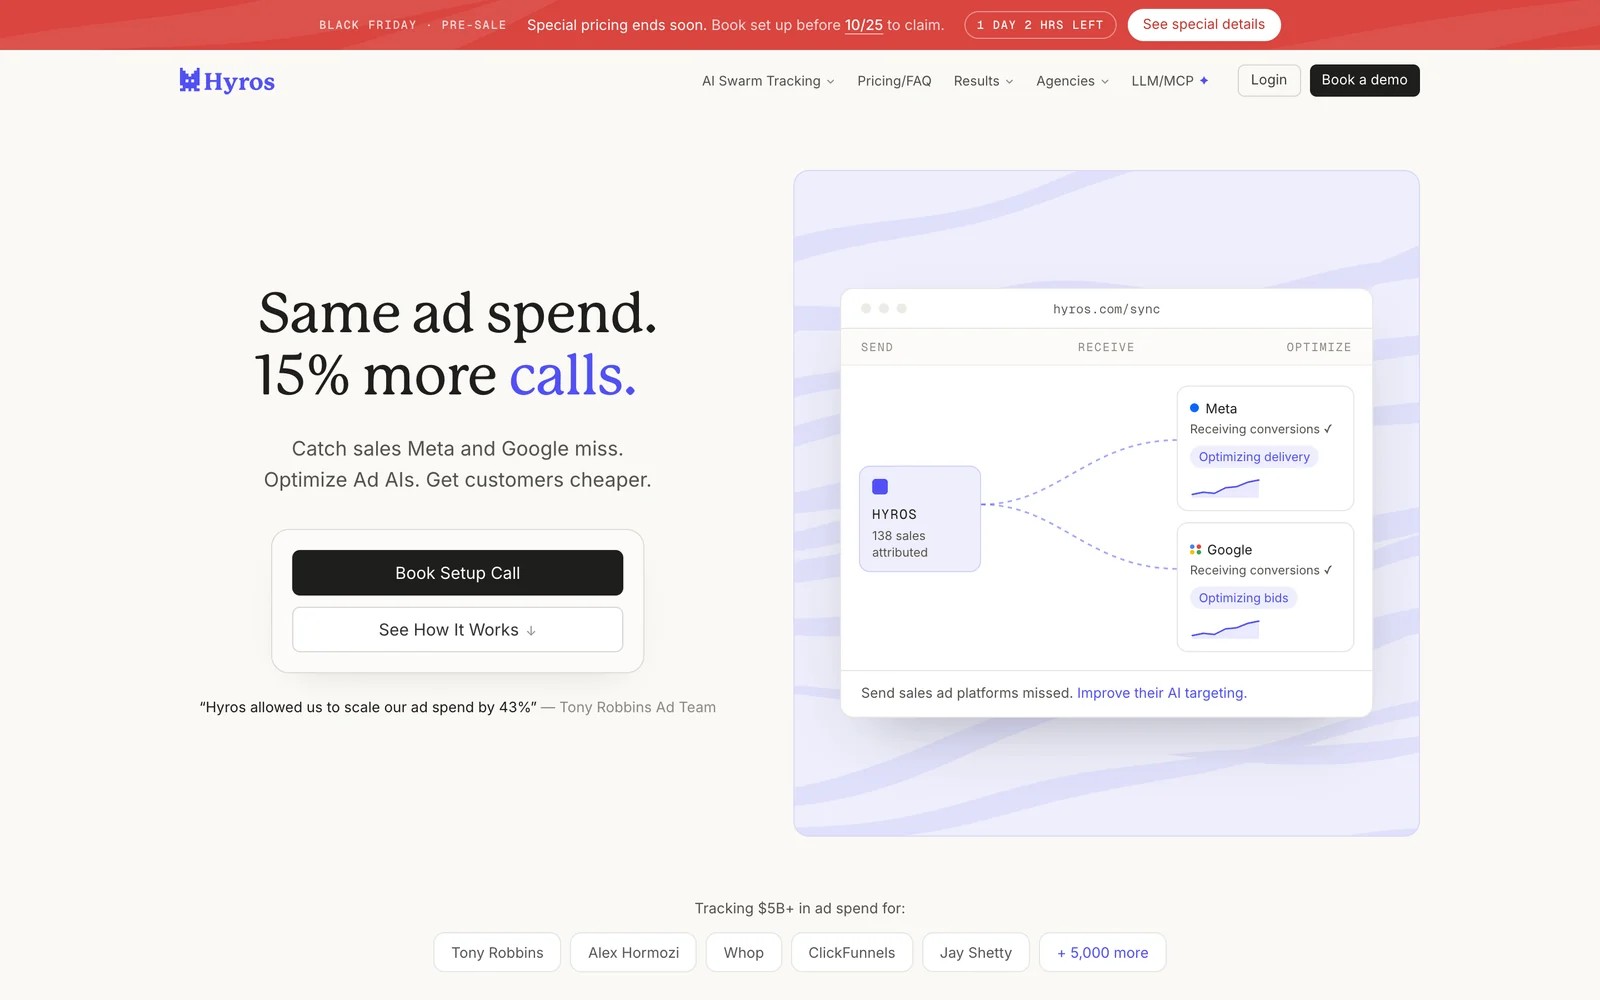Click the Login button
This screenshot has width=1600, height=1000.
point(1269,80)
